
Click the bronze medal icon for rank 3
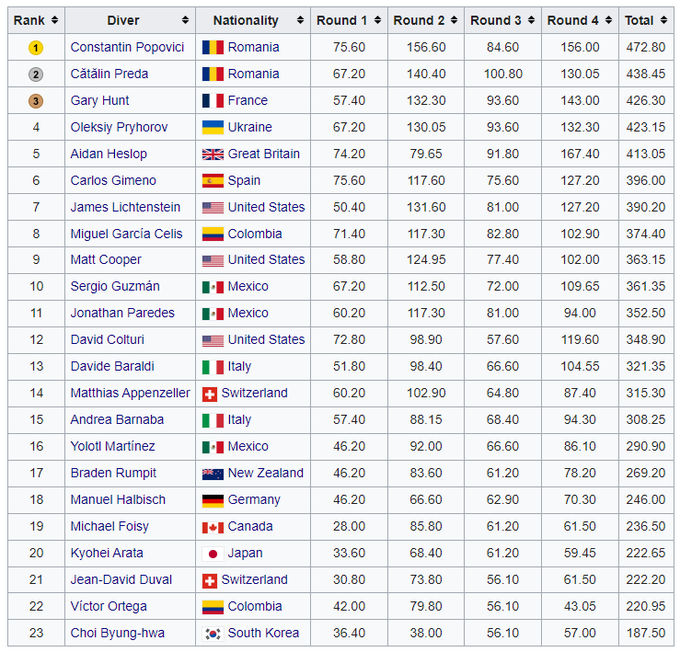(x=35, y=101)
